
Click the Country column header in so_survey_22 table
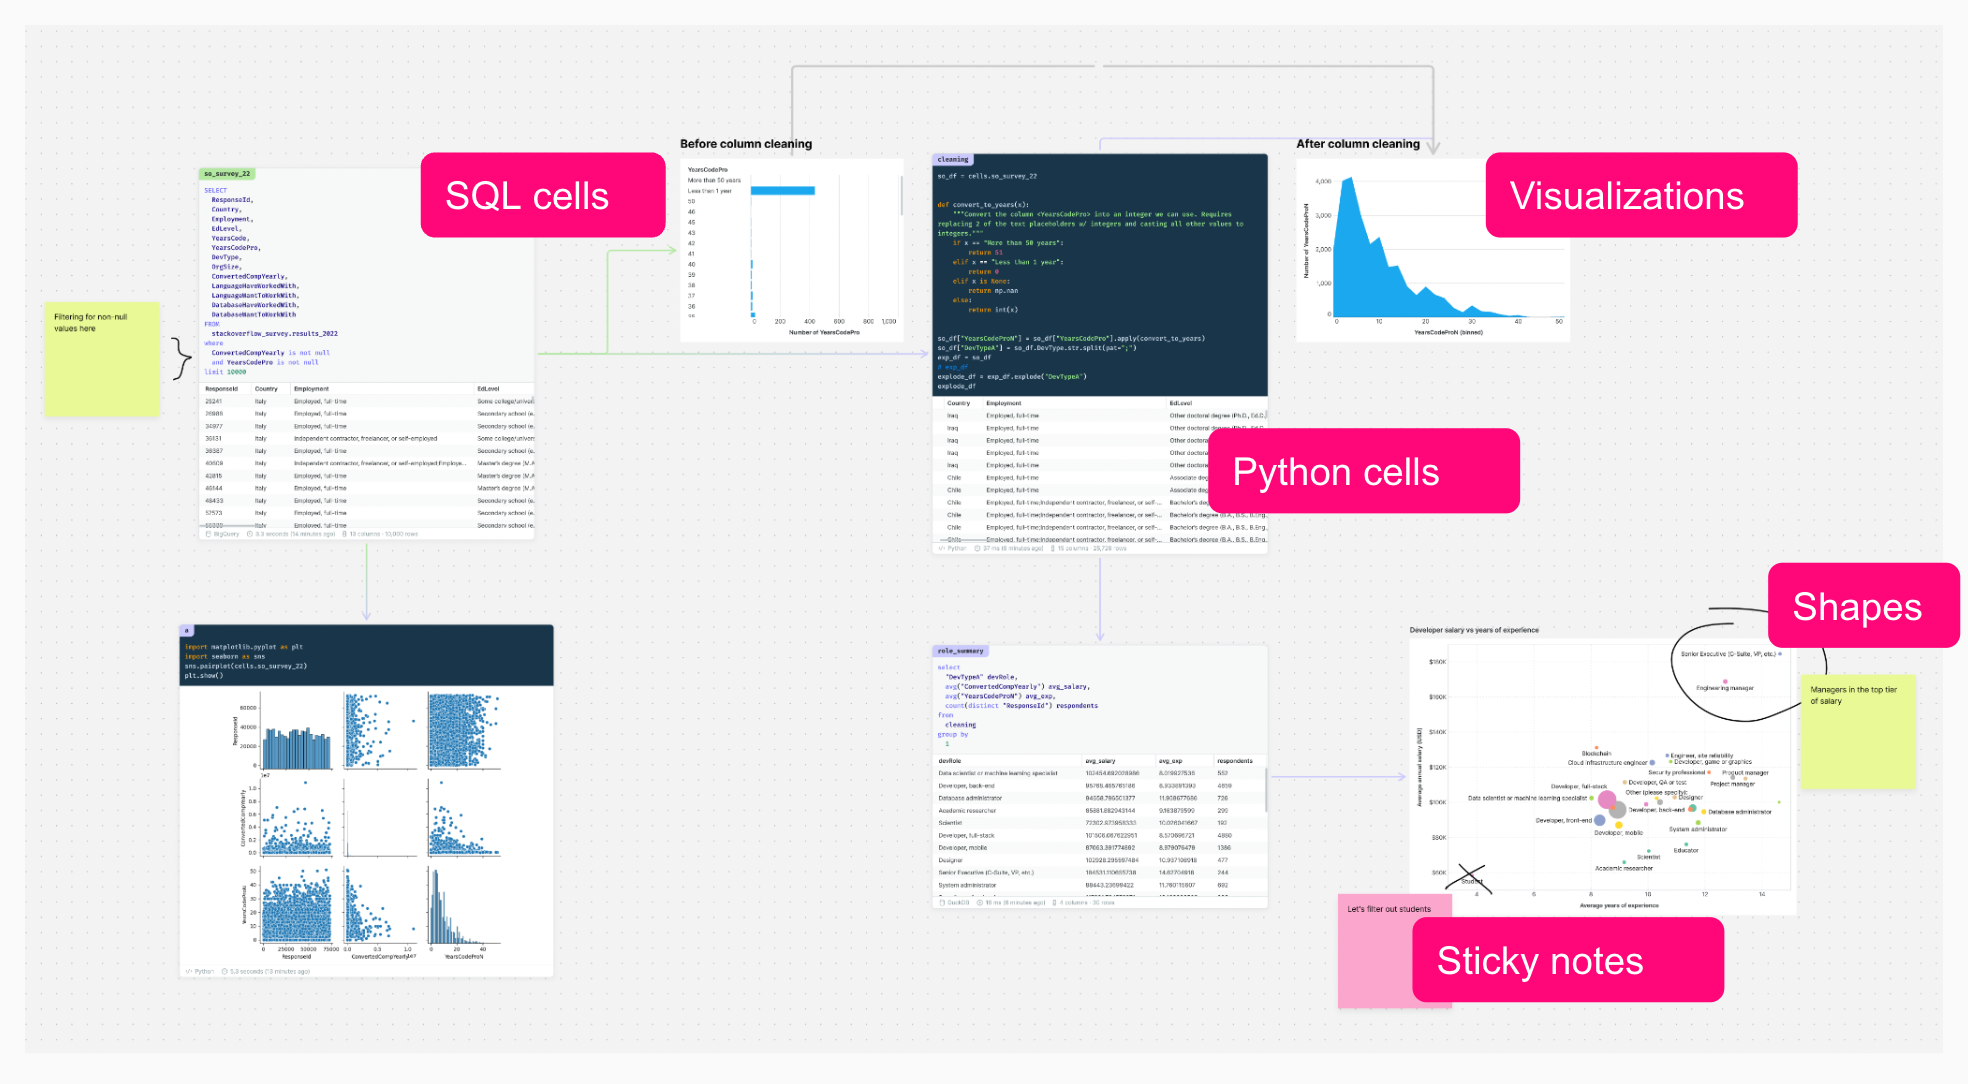coord(266,389)
